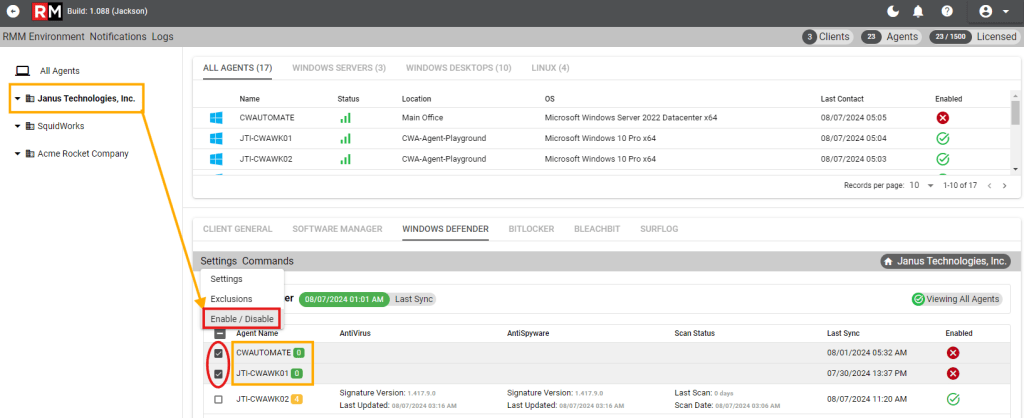Switch to Windows Desktops (10) tab
Viewport: 1024px width, 418px height.
coord(458,68)
